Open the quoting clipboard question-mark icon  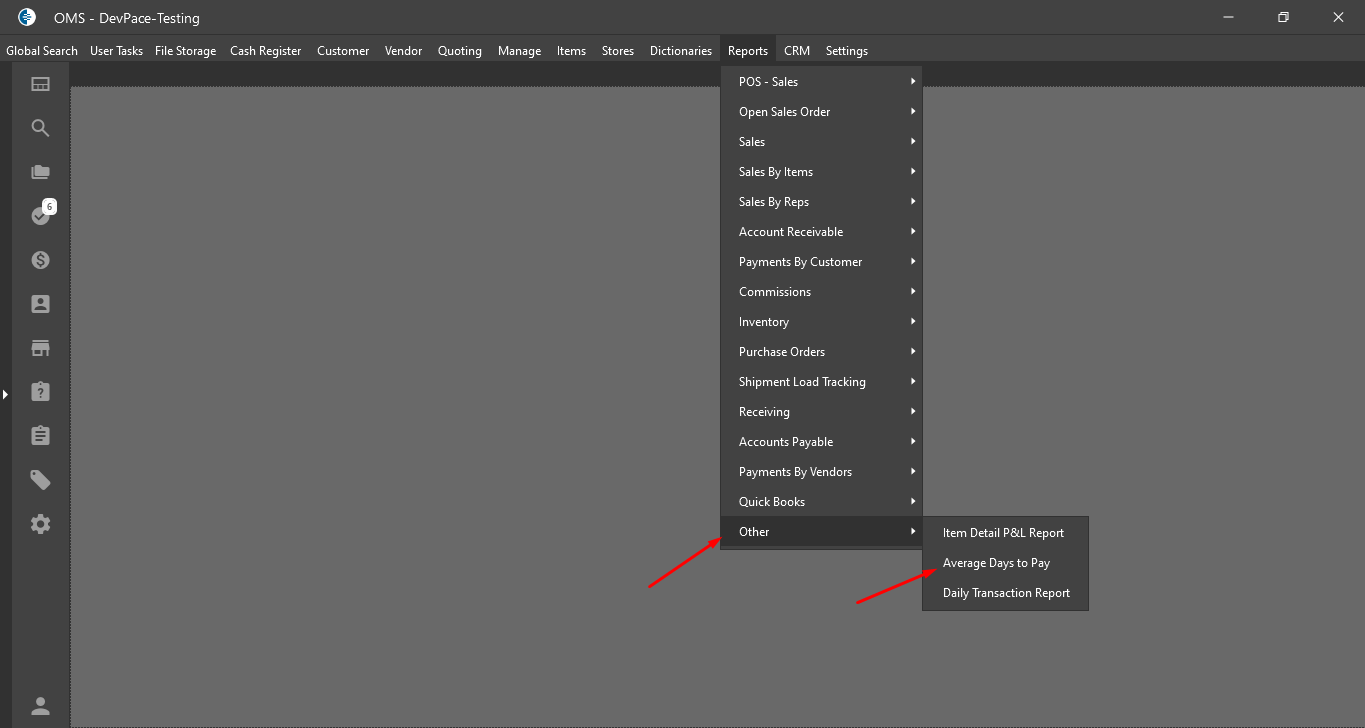pos(40,392)
